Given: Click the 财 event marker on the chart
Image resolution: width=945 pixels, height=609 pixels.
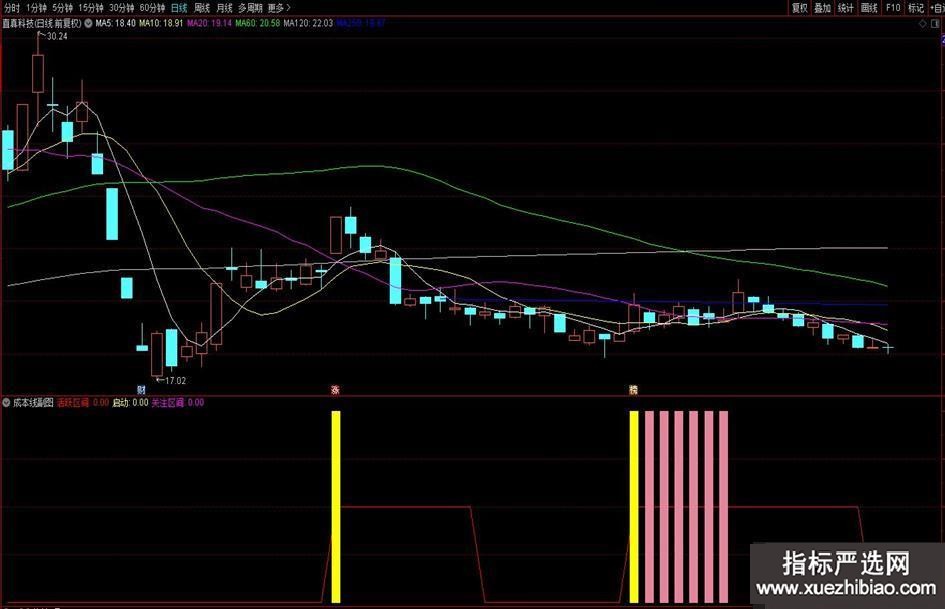Looking at the screenshot, I should (x=141, y=390).
